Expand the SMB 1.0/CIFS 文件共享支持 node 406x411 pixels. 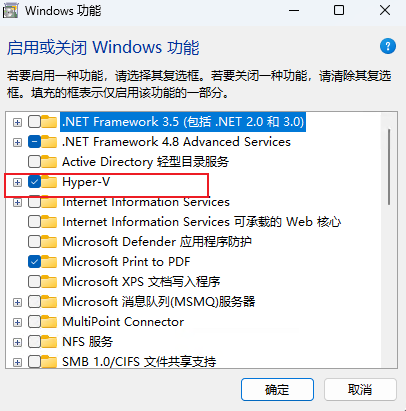(x=17, y=362)
